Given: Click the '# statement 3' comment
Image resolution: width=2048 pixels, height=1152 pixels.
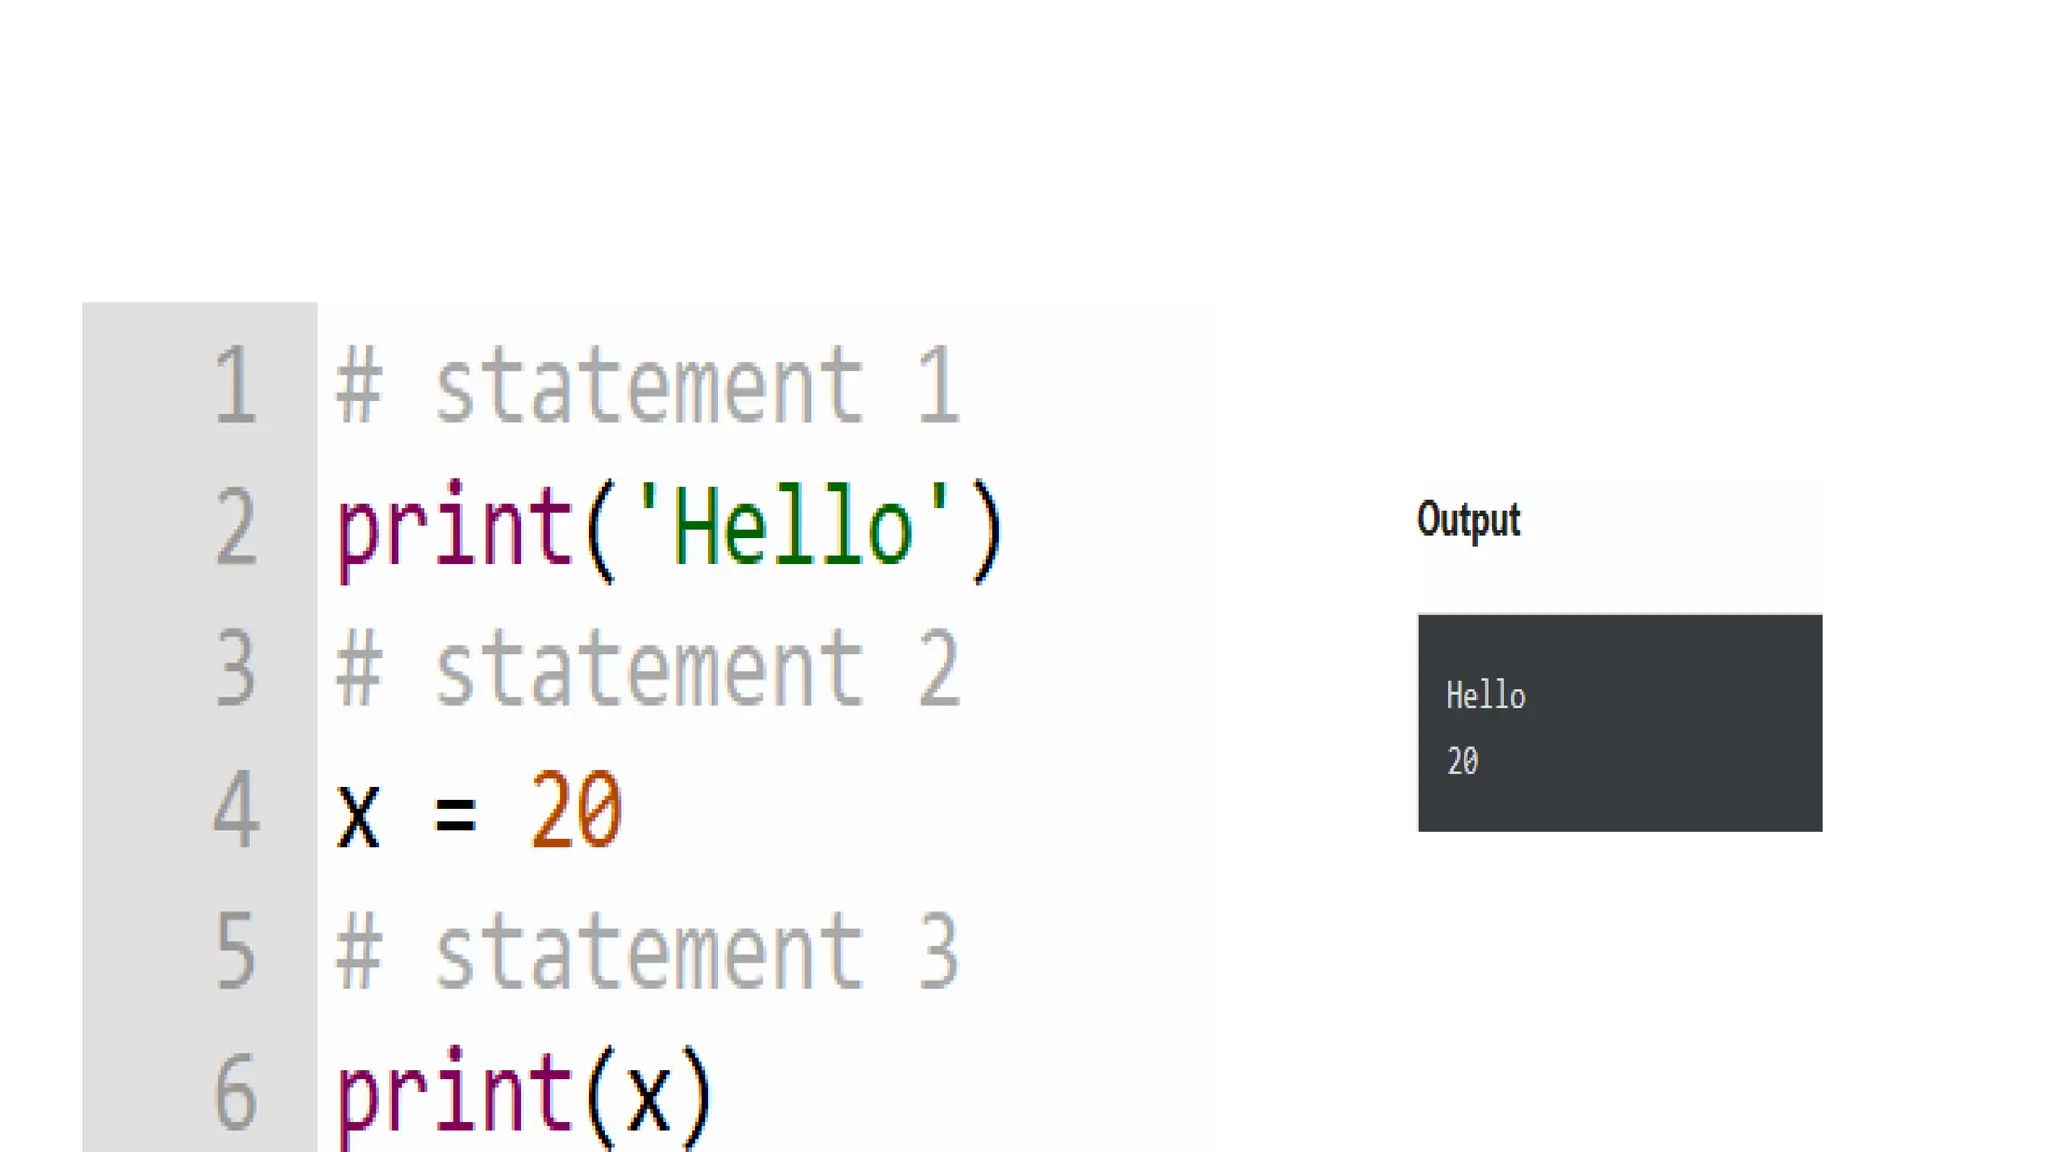Looking at the screenshot, I should click(648, 952).
